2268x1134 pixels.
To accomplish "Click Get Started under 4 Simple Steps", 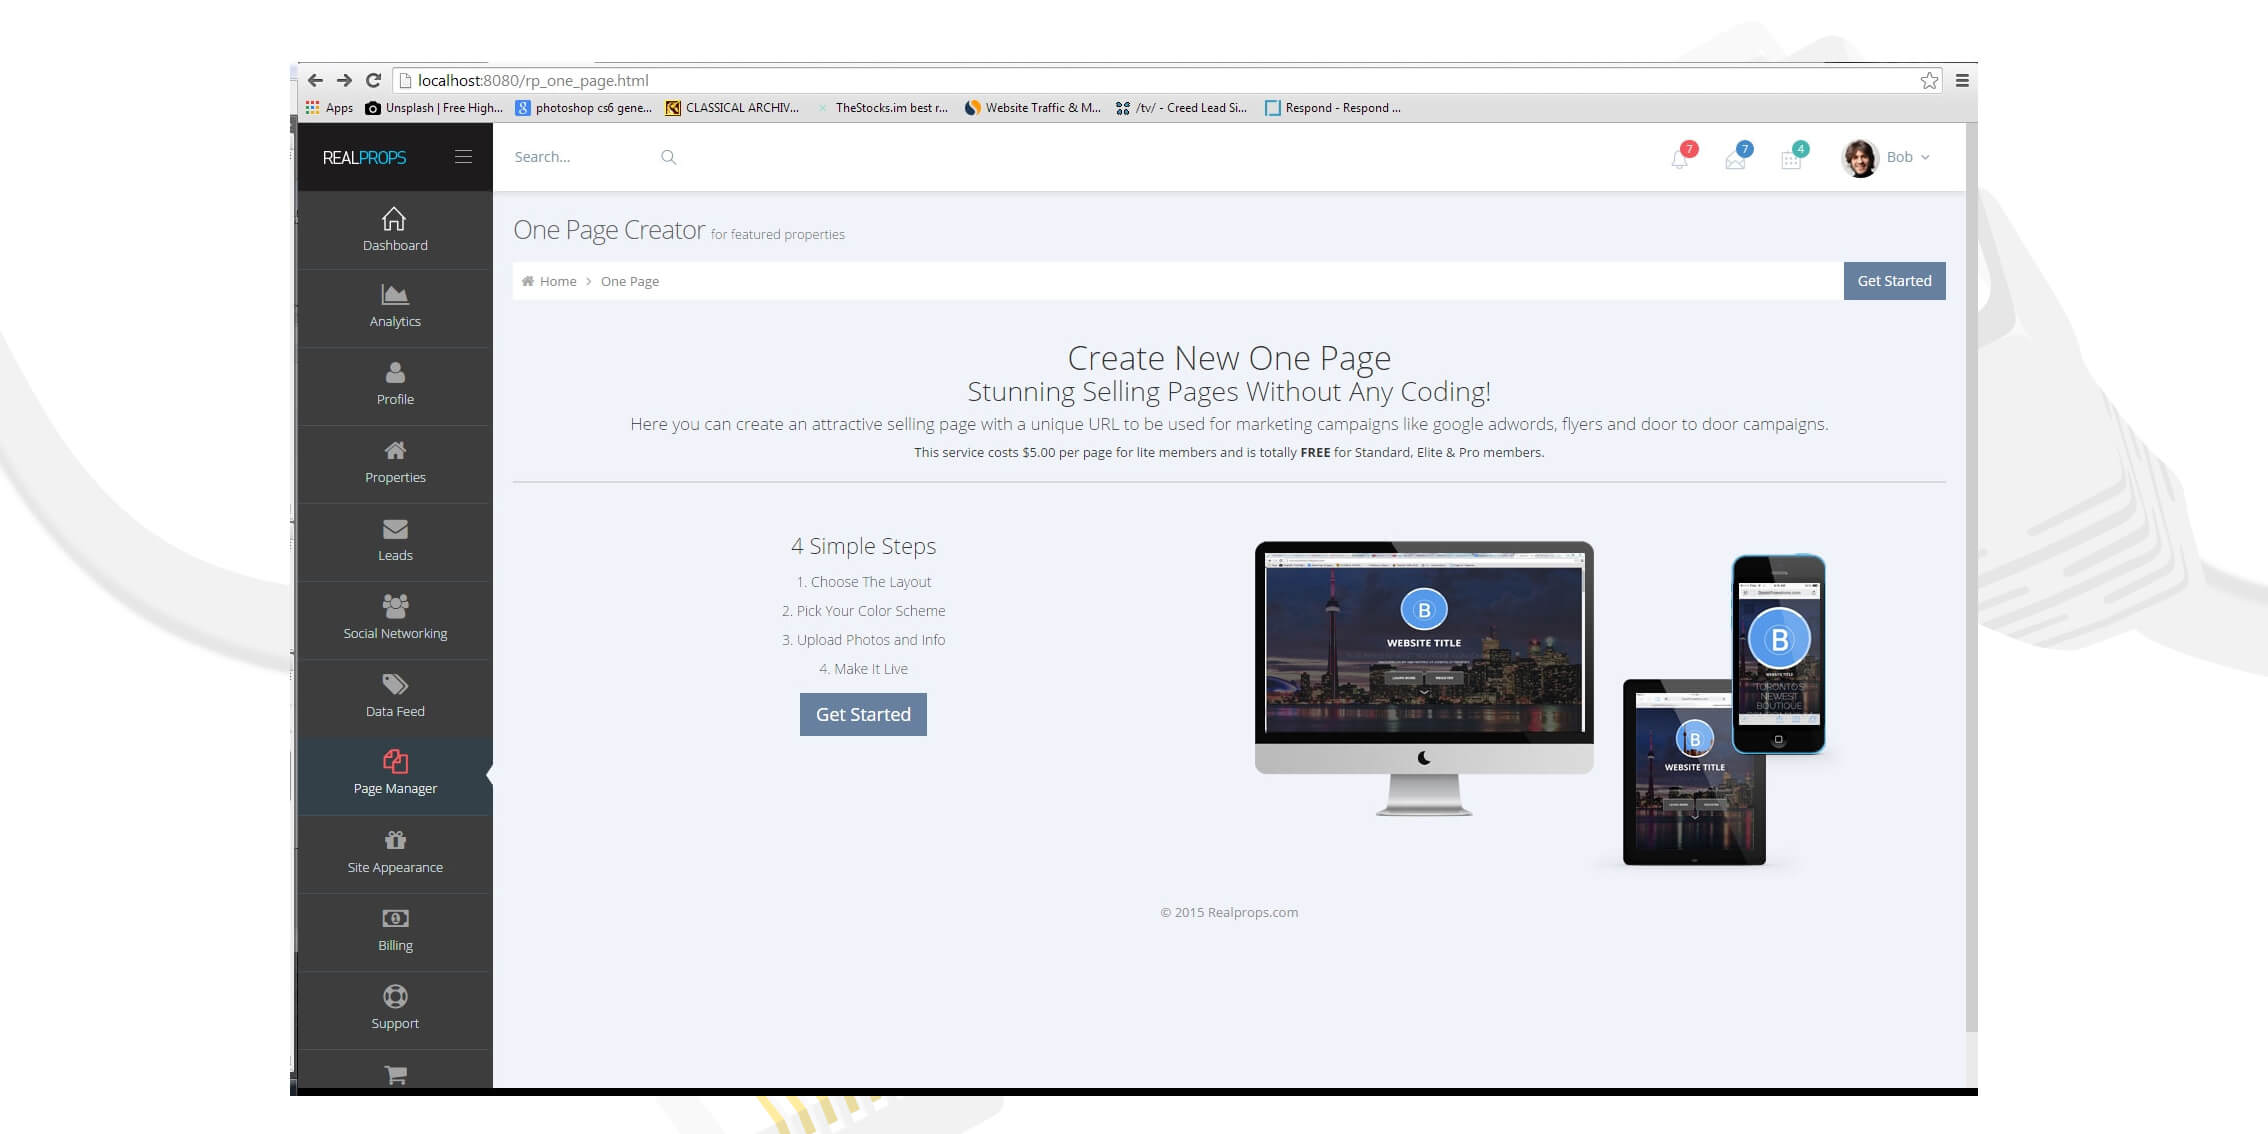I will click(x=863, y=714).
